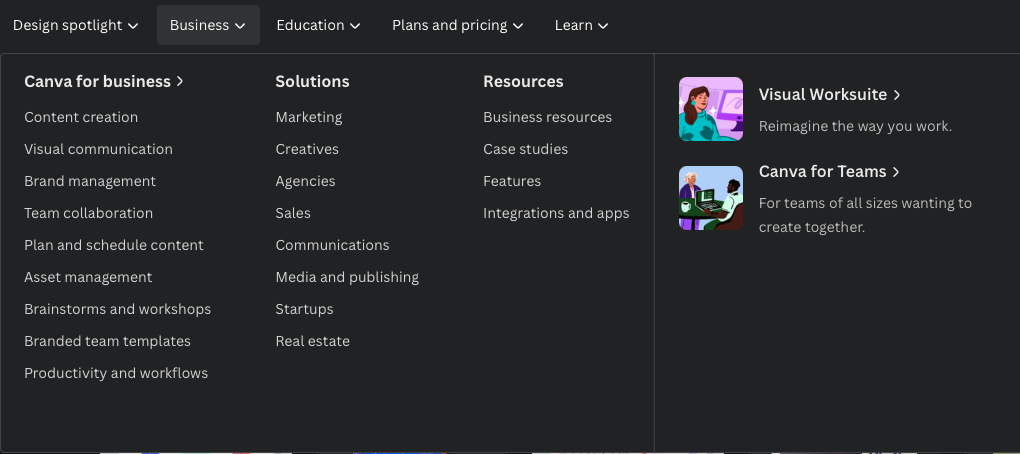
Task: Go to Integrations and apps
Action: point(556,213)
